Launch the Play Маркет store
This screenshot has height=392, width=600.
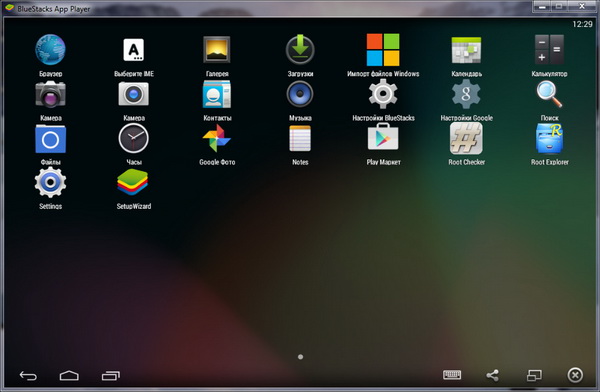coord(383,137)
